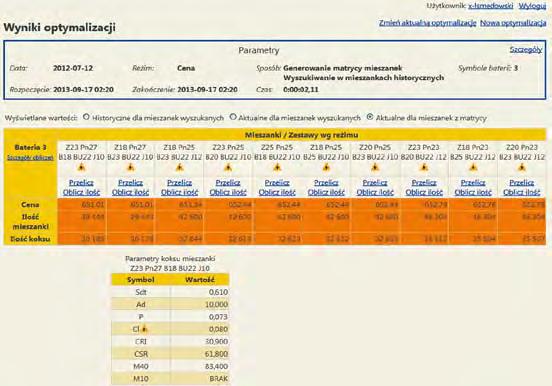Image resolution: width=552 pixels, height=386 pixels.
Task: Click the CSR value 61,800
Action: (x=216, y=354)
